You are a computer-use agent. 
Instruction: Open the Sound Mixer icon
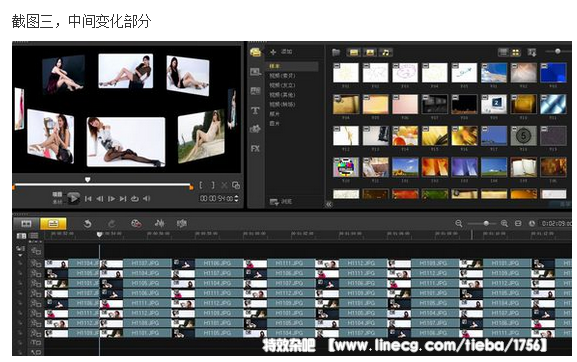coord(160,223)
